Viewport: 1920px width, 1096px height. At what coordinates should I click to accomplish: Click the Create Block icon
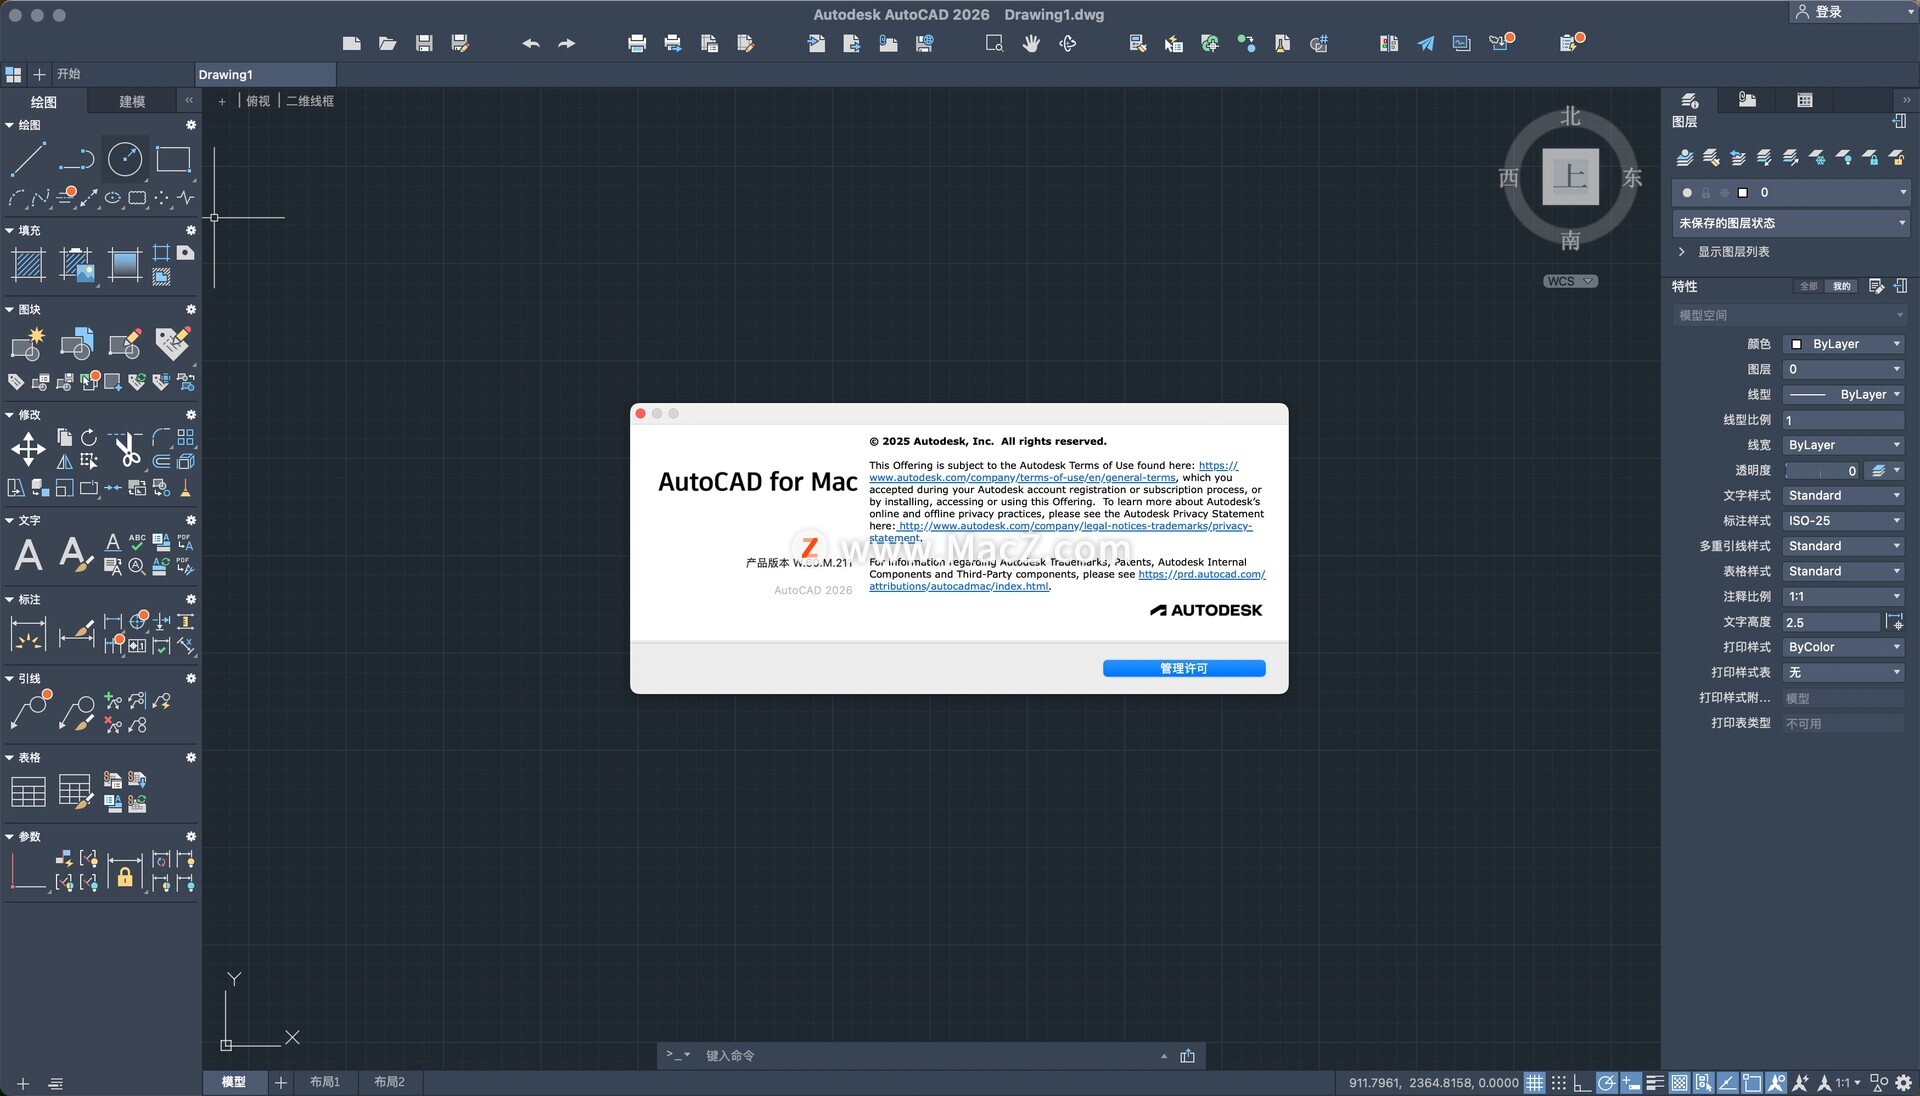[28, 344]
